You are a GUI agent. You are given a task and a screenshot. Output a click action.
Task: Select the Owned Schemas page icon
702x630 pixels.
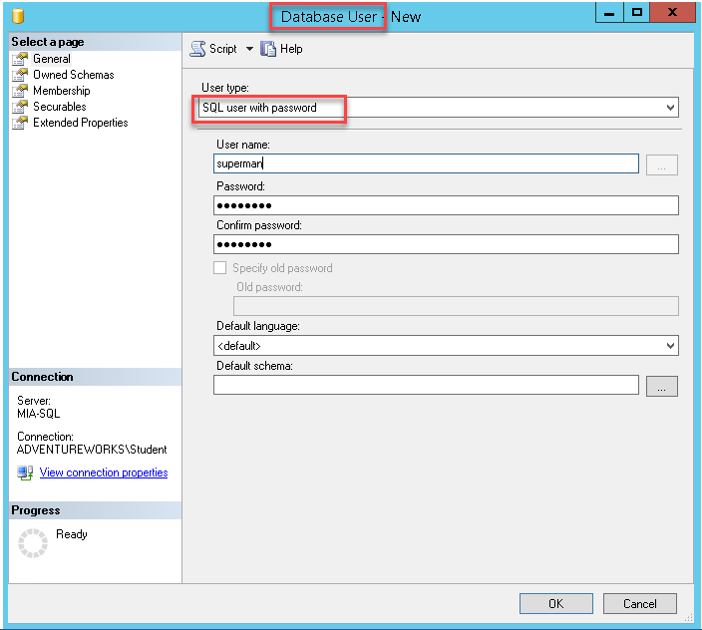point(20,75)
